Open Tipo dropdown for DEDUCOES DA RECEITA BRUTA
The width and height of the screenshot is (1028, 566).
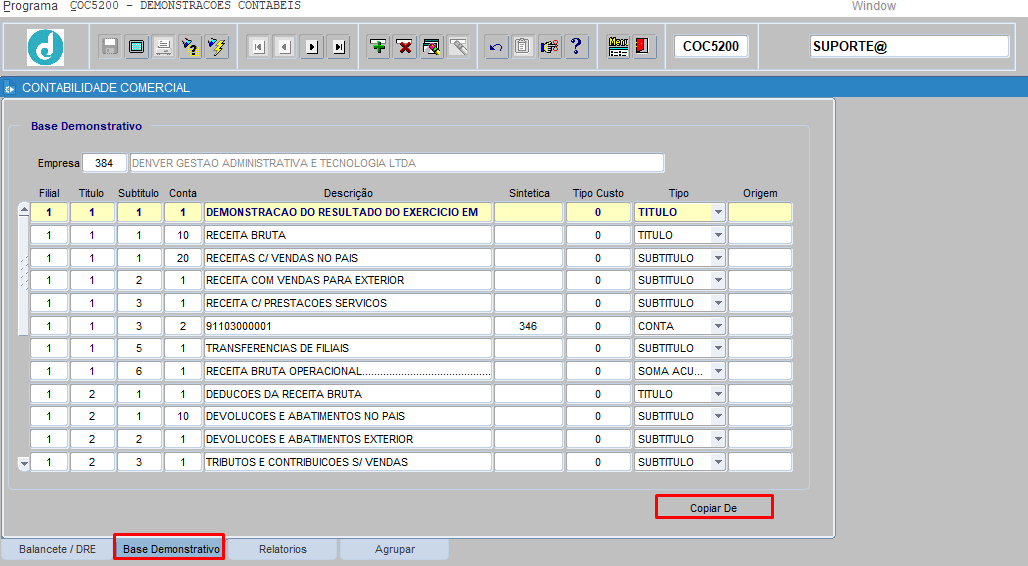(718, 394)
